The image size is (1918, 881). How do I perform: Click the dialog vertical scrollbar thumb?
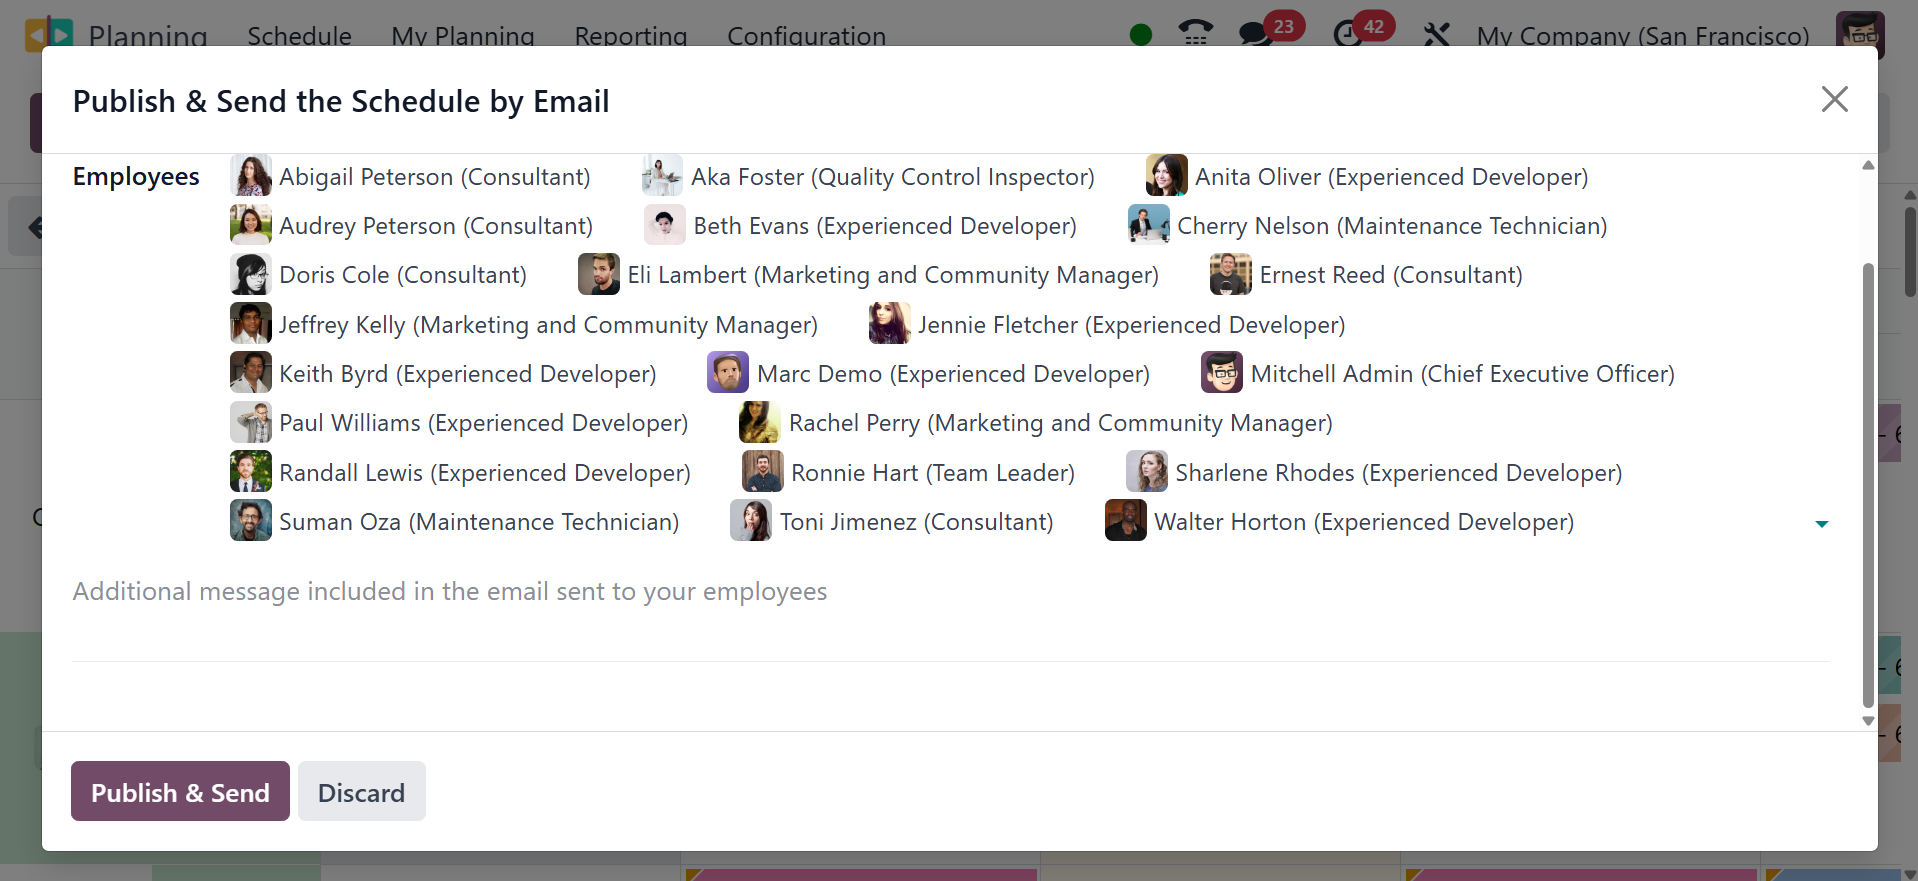pos(1867,480)
